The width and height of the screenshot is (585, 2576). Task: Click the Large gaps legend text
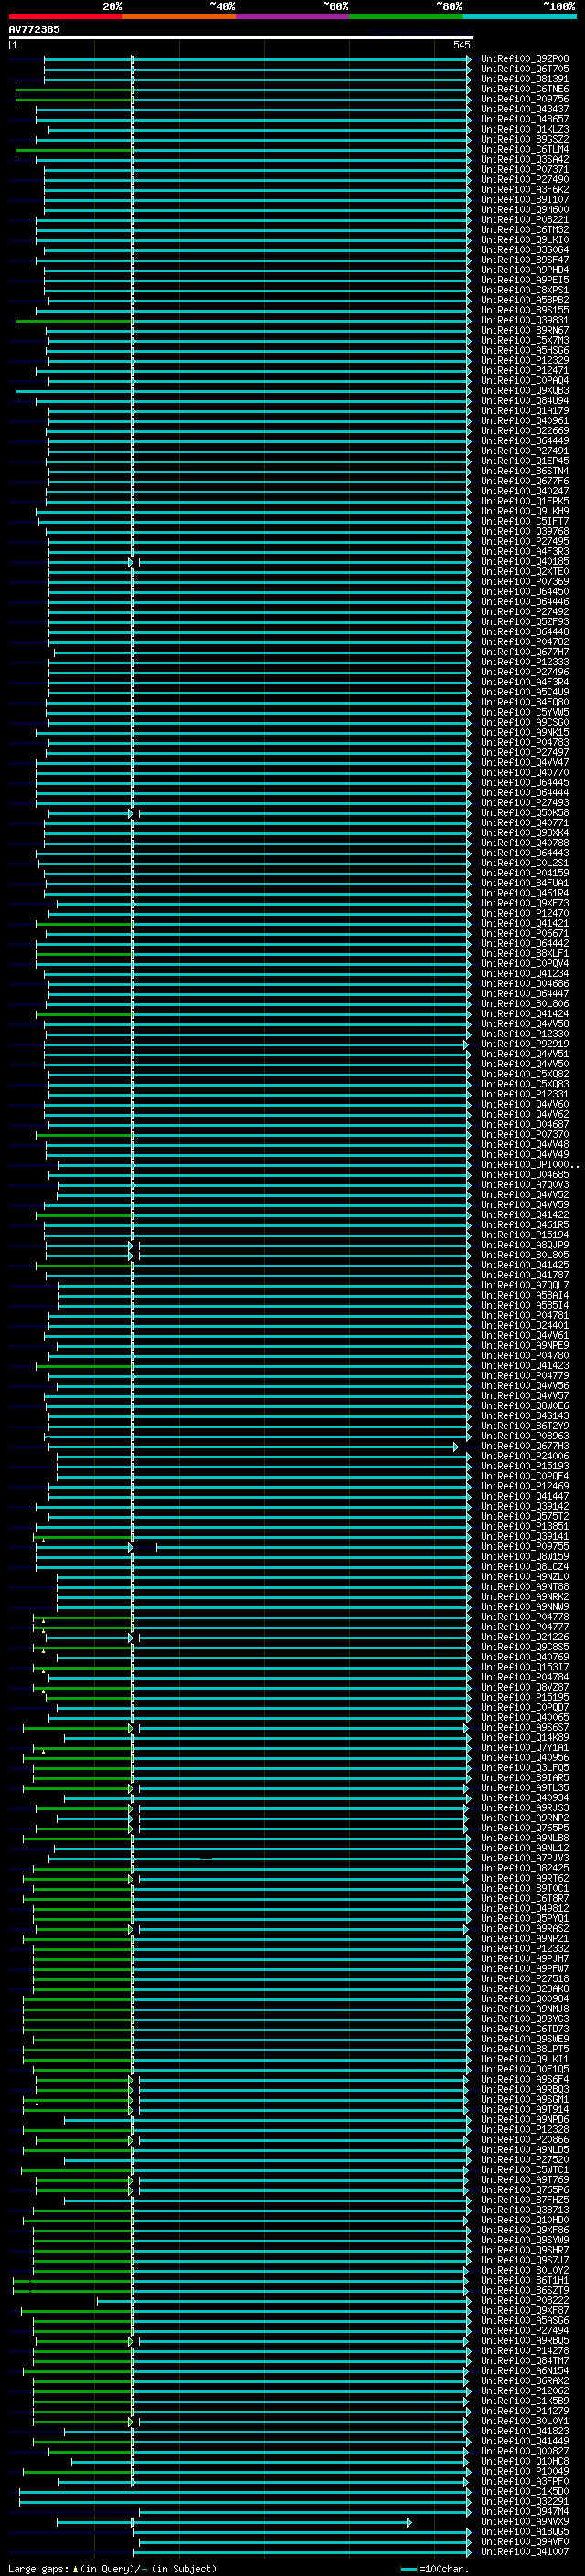pyautogui.click(x=112, y=2568)
